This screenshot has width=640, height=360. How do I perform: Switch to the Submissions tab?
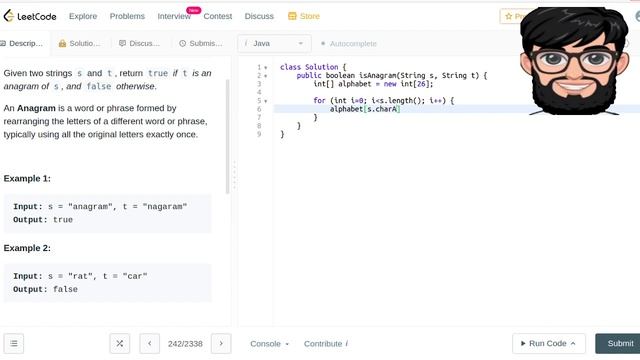(201, 43)
